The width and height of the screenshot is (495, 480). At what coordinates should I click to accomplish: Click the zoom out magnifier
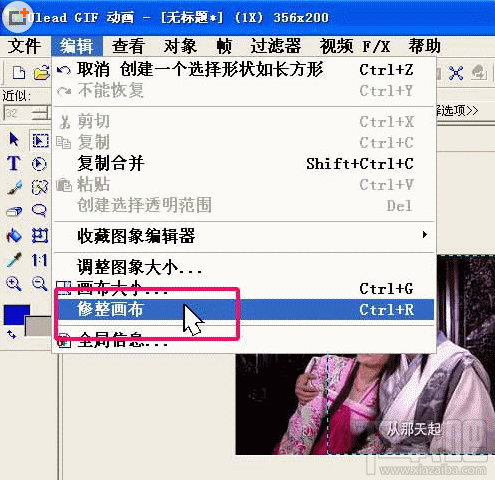click(x=39, y=284)
